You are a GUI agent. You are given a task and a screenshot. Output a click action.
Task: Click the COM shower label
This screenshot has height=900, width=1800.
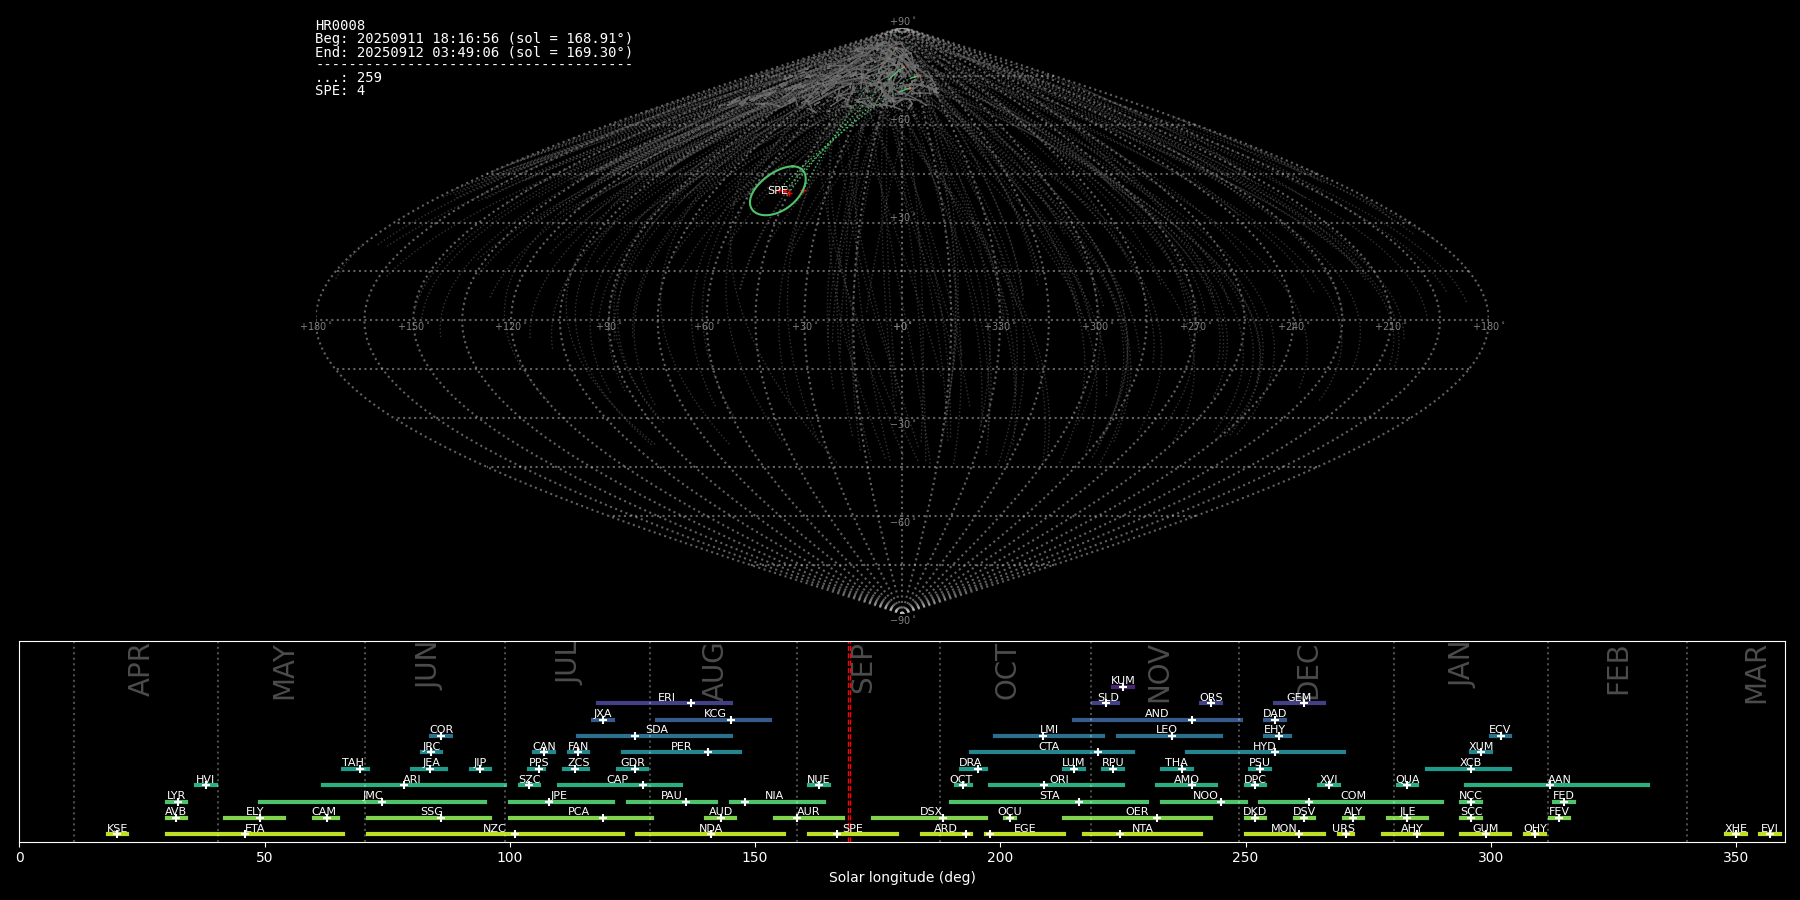[x=1353, y=796]
